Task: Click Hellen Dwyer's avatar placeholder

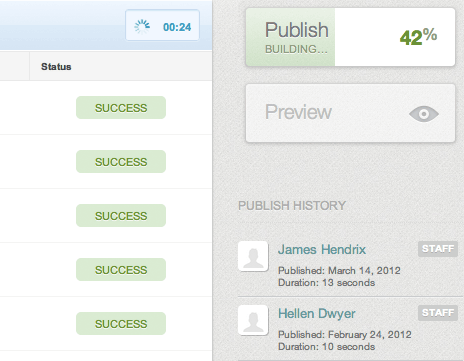Action: pyautogui.click(x=253, y=320)
